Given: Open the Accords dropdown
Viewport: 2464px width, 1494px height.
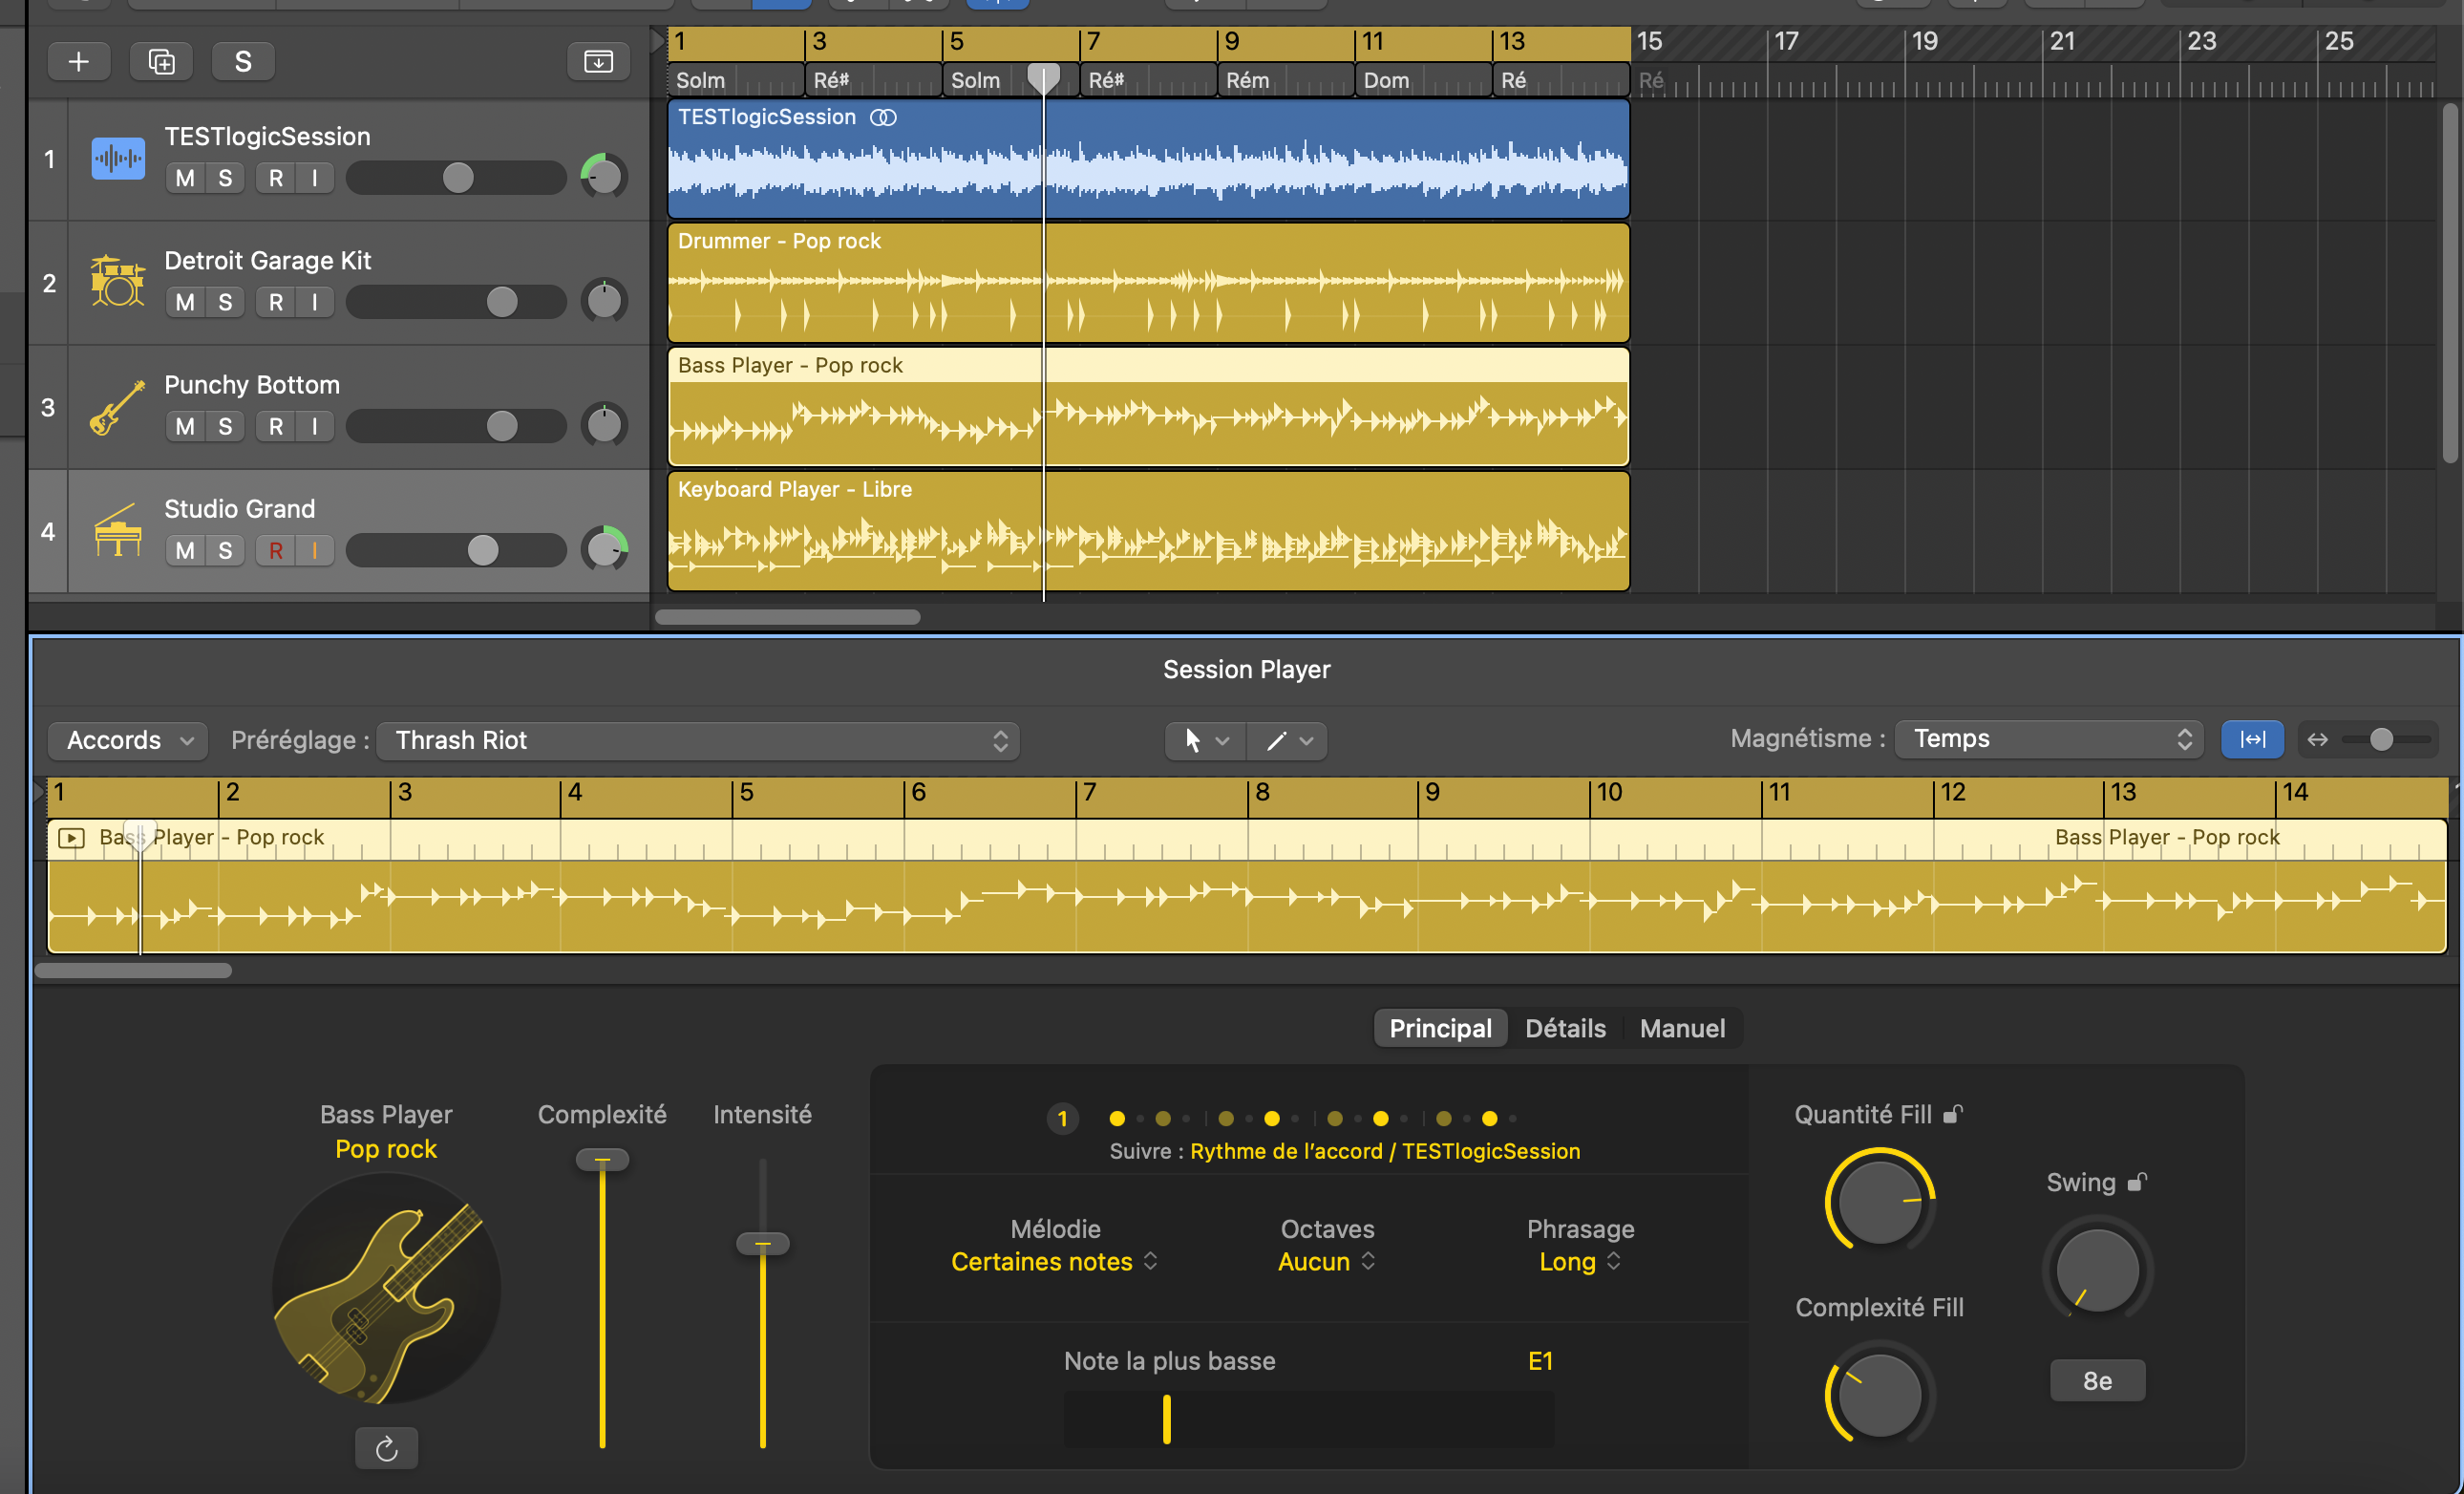Looking at the screenshot, I should (x=127, y=740).
